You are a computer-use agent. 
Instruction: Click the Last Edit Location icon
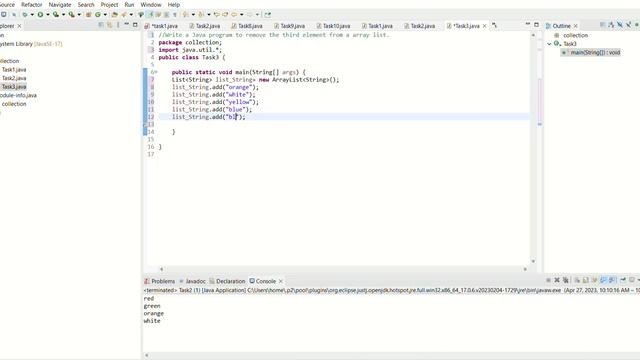click(216, 15)
